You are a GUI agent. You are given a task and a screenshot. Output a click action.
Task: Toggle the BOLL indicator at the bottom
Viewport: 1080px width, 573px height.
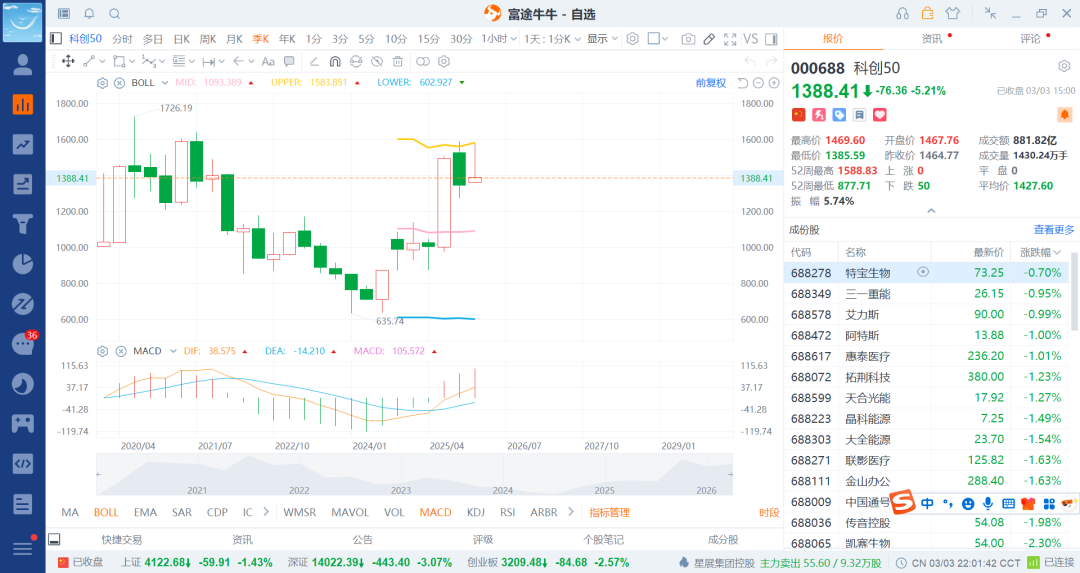click(106, 512)
